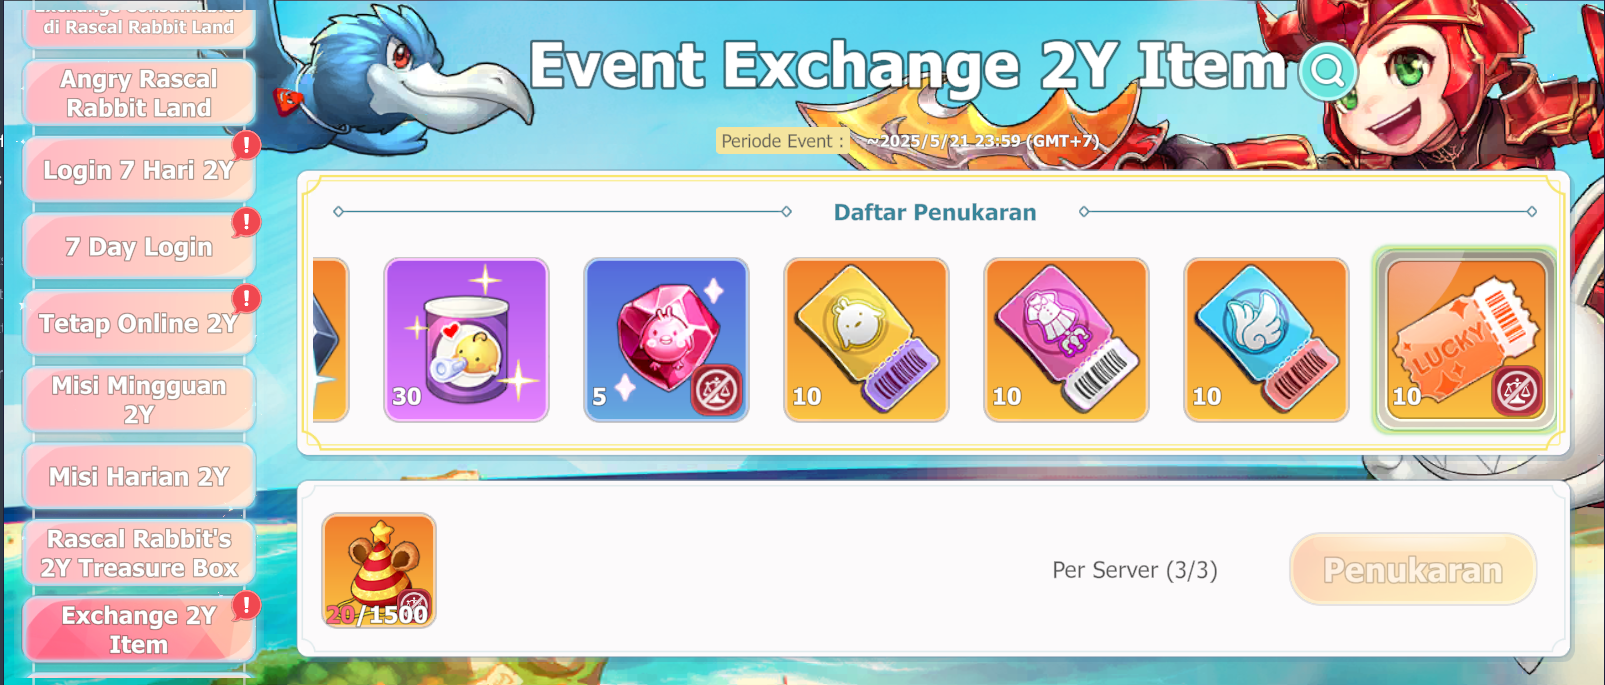Viewport: 1605px width, 685px height.
Task: Select the purple chick can item
Action: pyautogui.click(x=466, y=340)
